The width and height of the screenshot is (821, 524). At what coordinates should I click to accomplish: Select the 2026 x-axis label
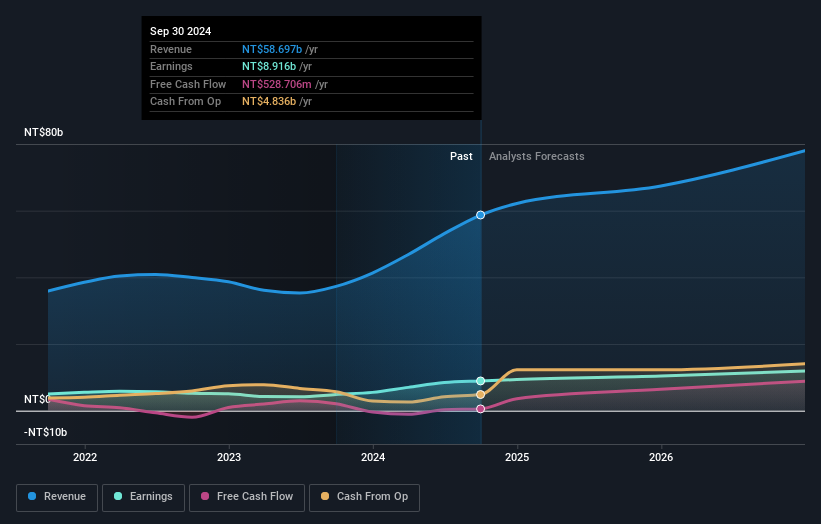(x=661, y=457)
